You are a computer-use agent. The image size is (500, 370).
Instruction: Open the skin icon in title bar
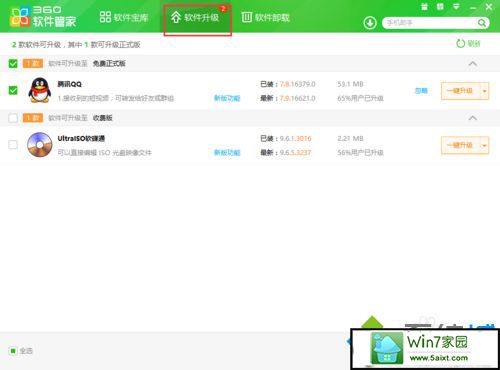pyautogui.click(x=440, y=7)
